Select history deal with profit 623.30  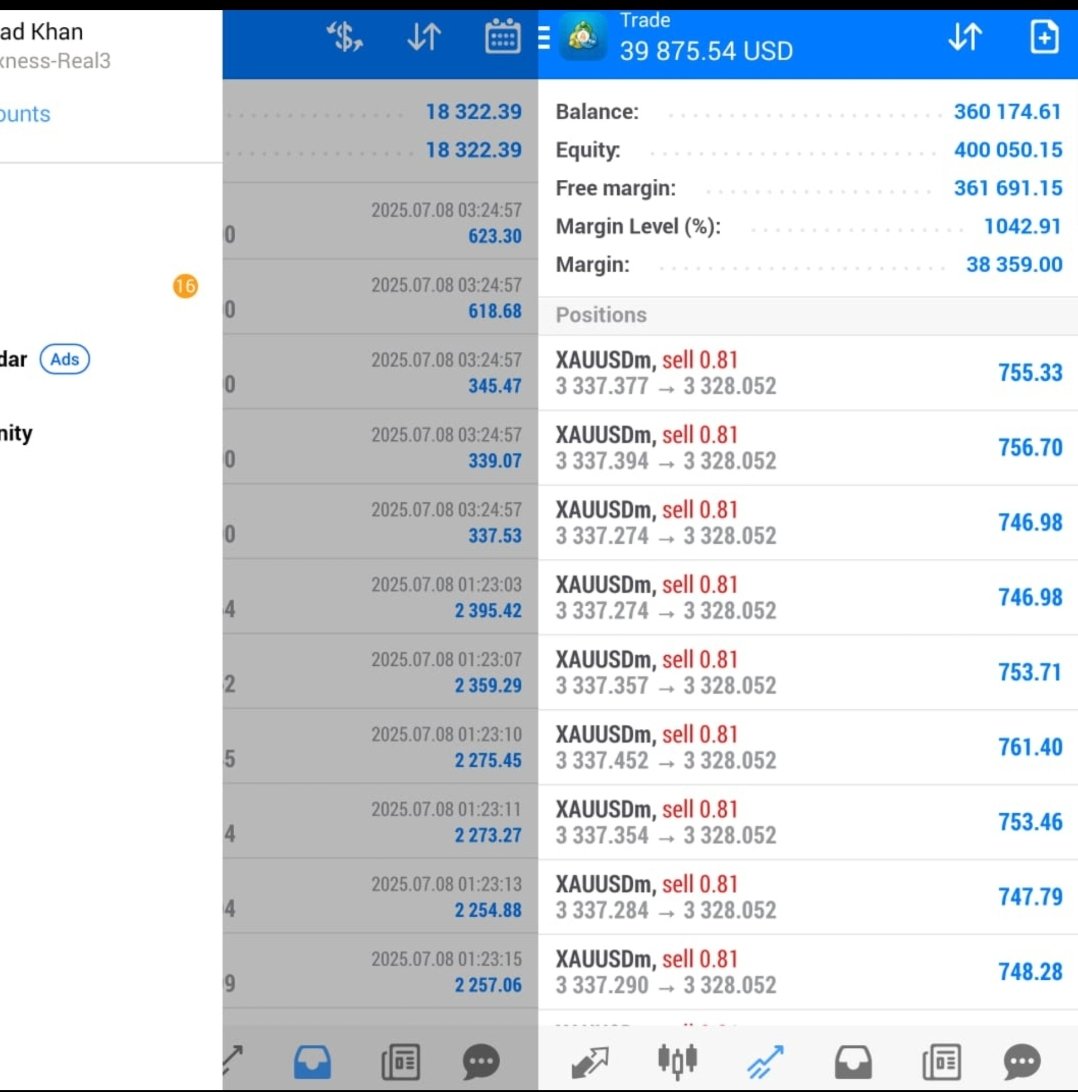(380, 222)
